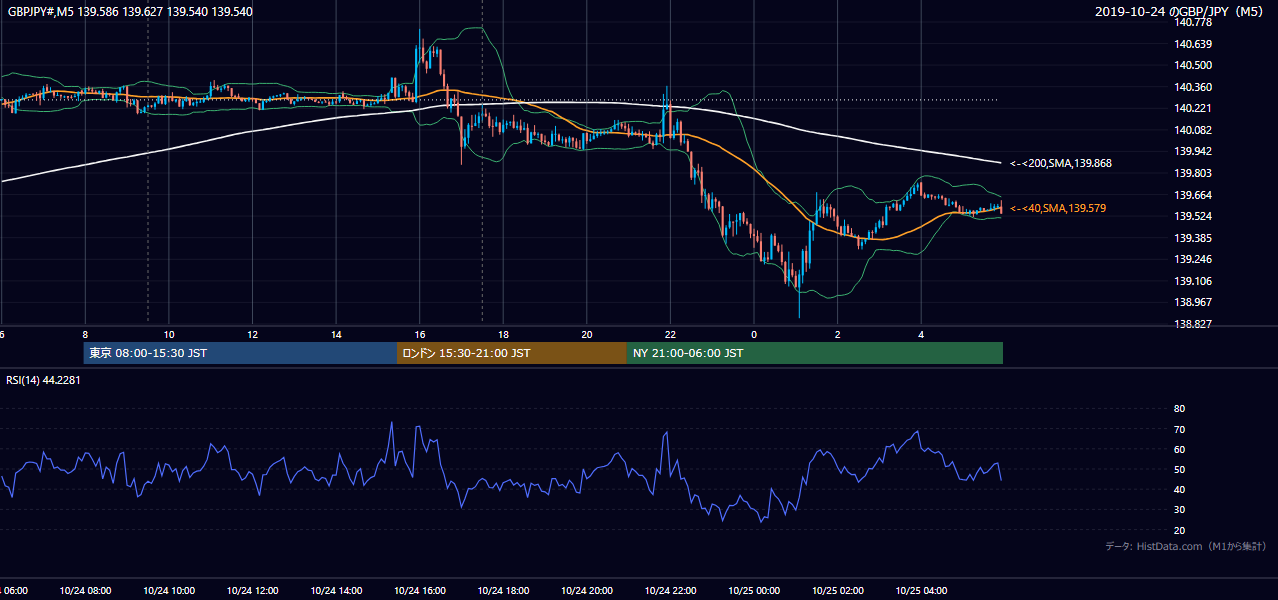Click hour mark 10 under the price chart

point(169,335)
